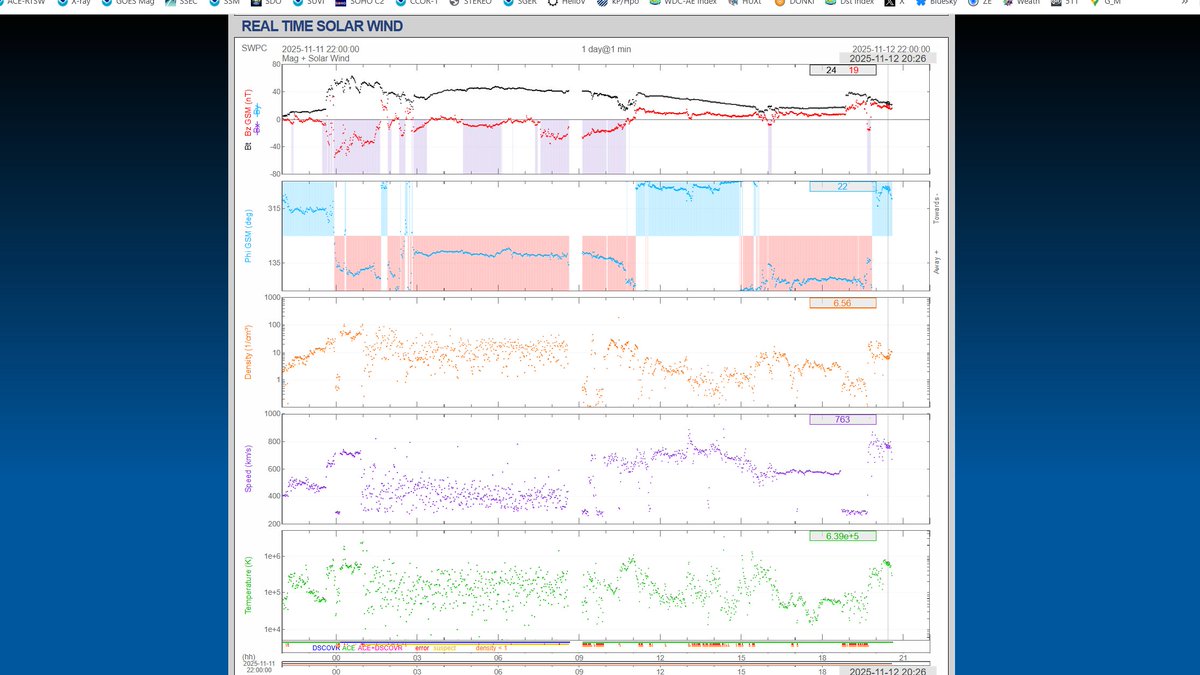Open the Kp/Hpo bookmark
Viewport: 1200px width, 675px height.
(x=617, y=3)
